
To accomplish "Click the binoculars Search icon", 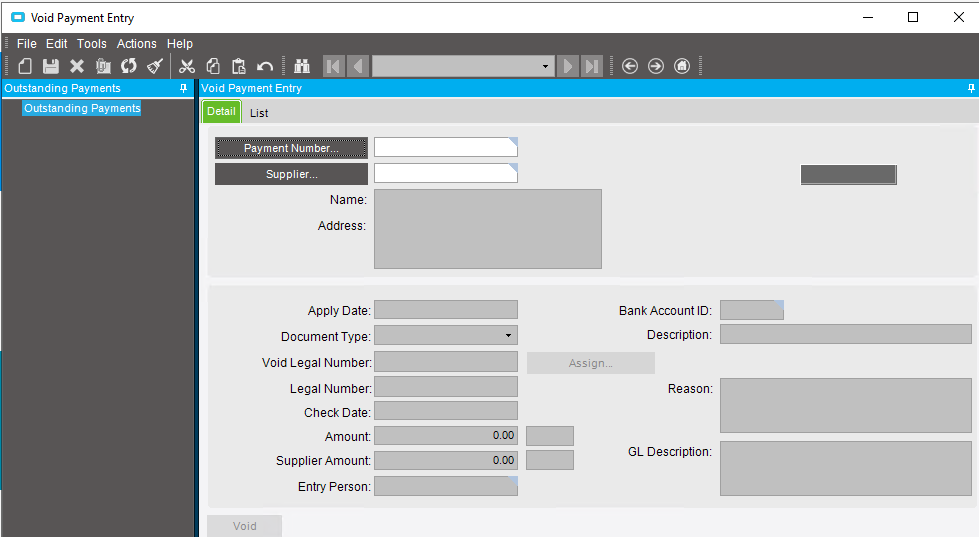I will [x=302, y=66].
